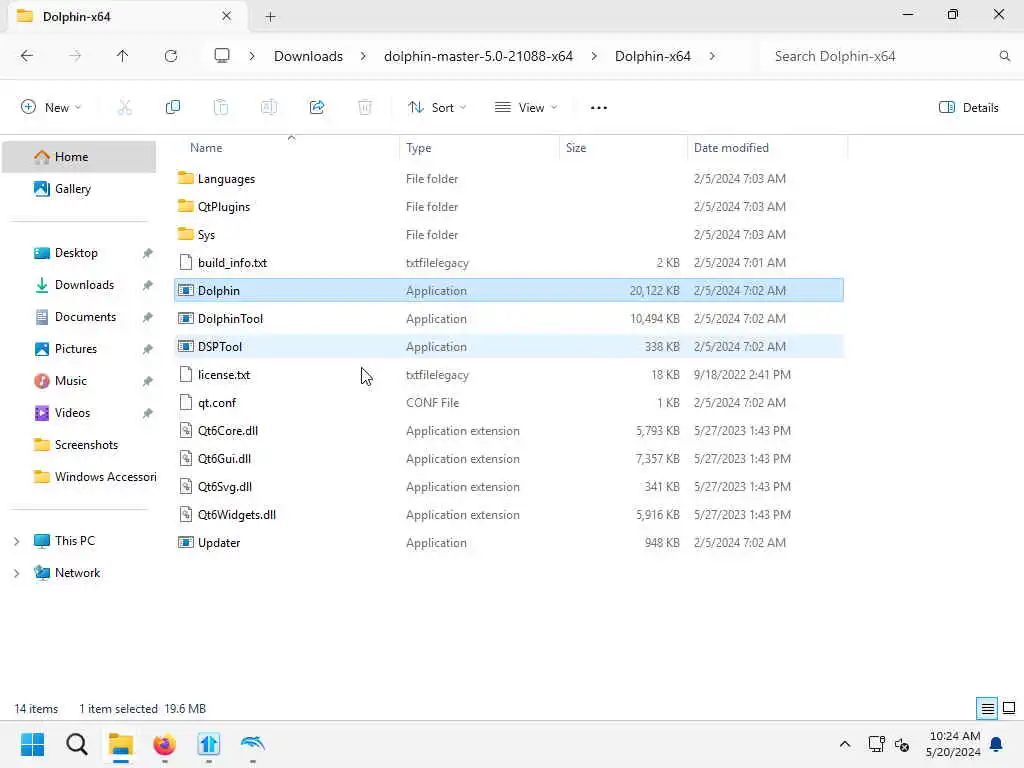Click the taskbar app with upward arrow icon
This screenshot has width=1024, height=768.
click(x=209, y=744)
